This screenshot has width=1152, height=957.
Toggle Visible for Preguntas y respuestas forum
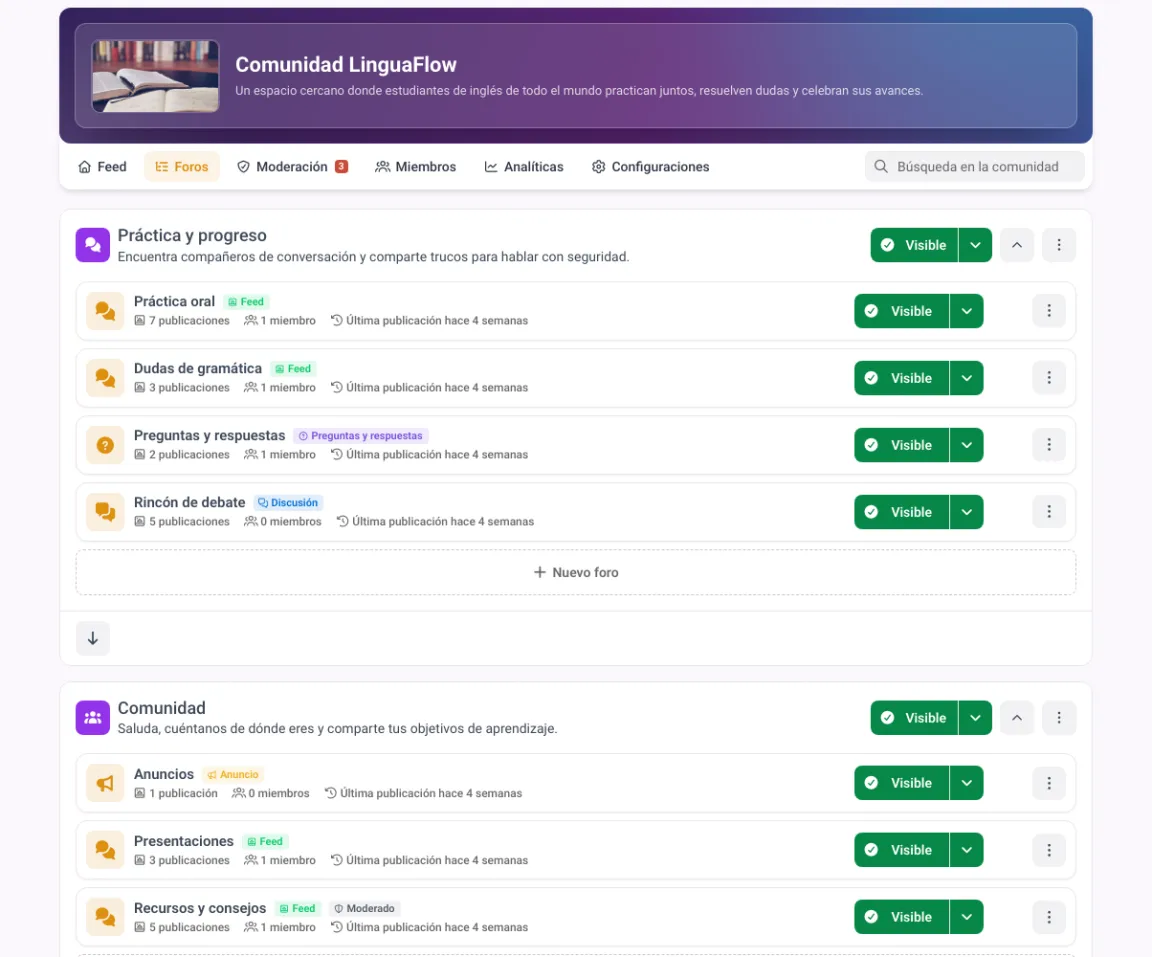(x=901, y=445)
